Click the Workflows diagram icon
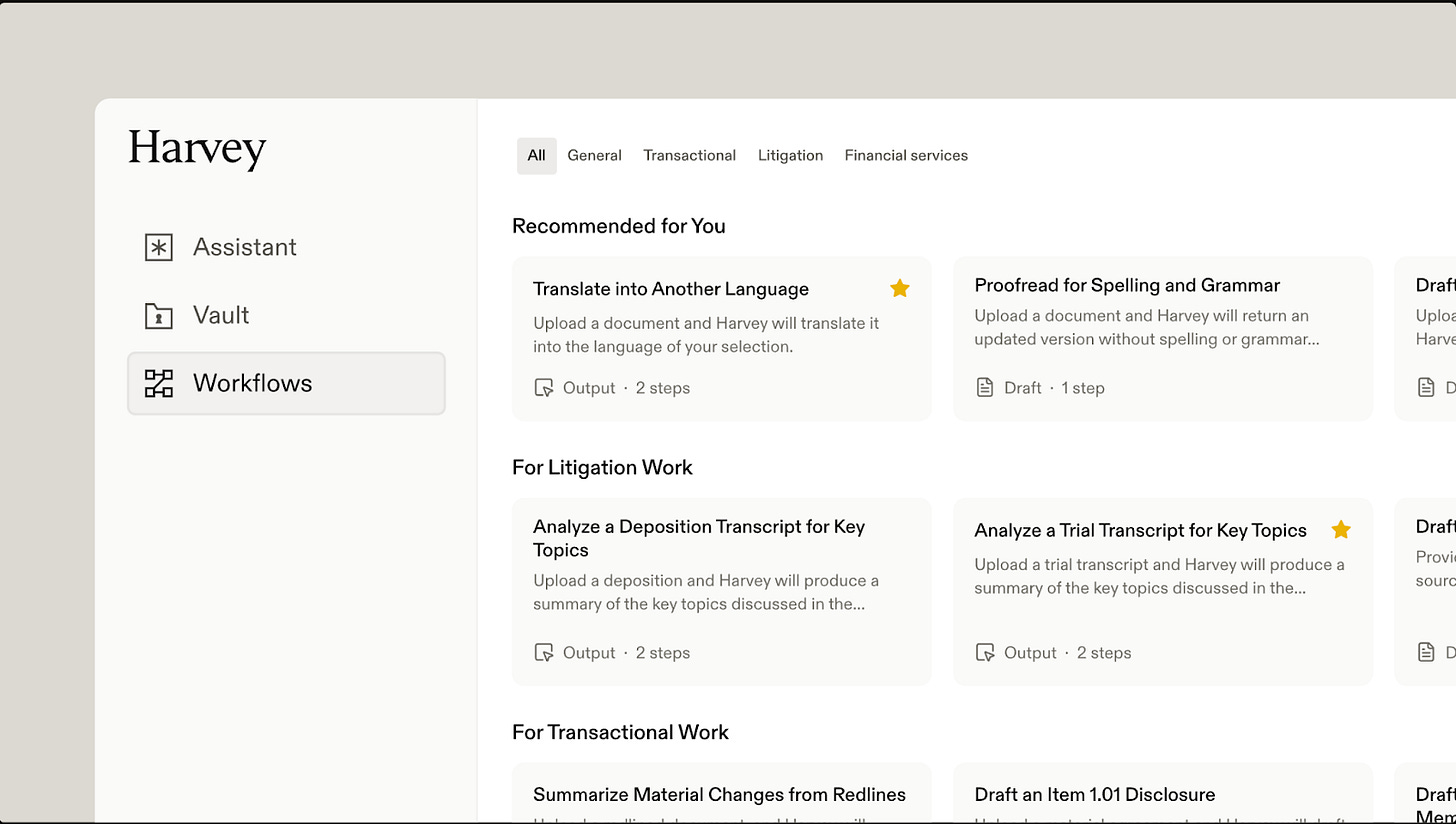This screenshot has width=1456, height=824. pos(159,383)
